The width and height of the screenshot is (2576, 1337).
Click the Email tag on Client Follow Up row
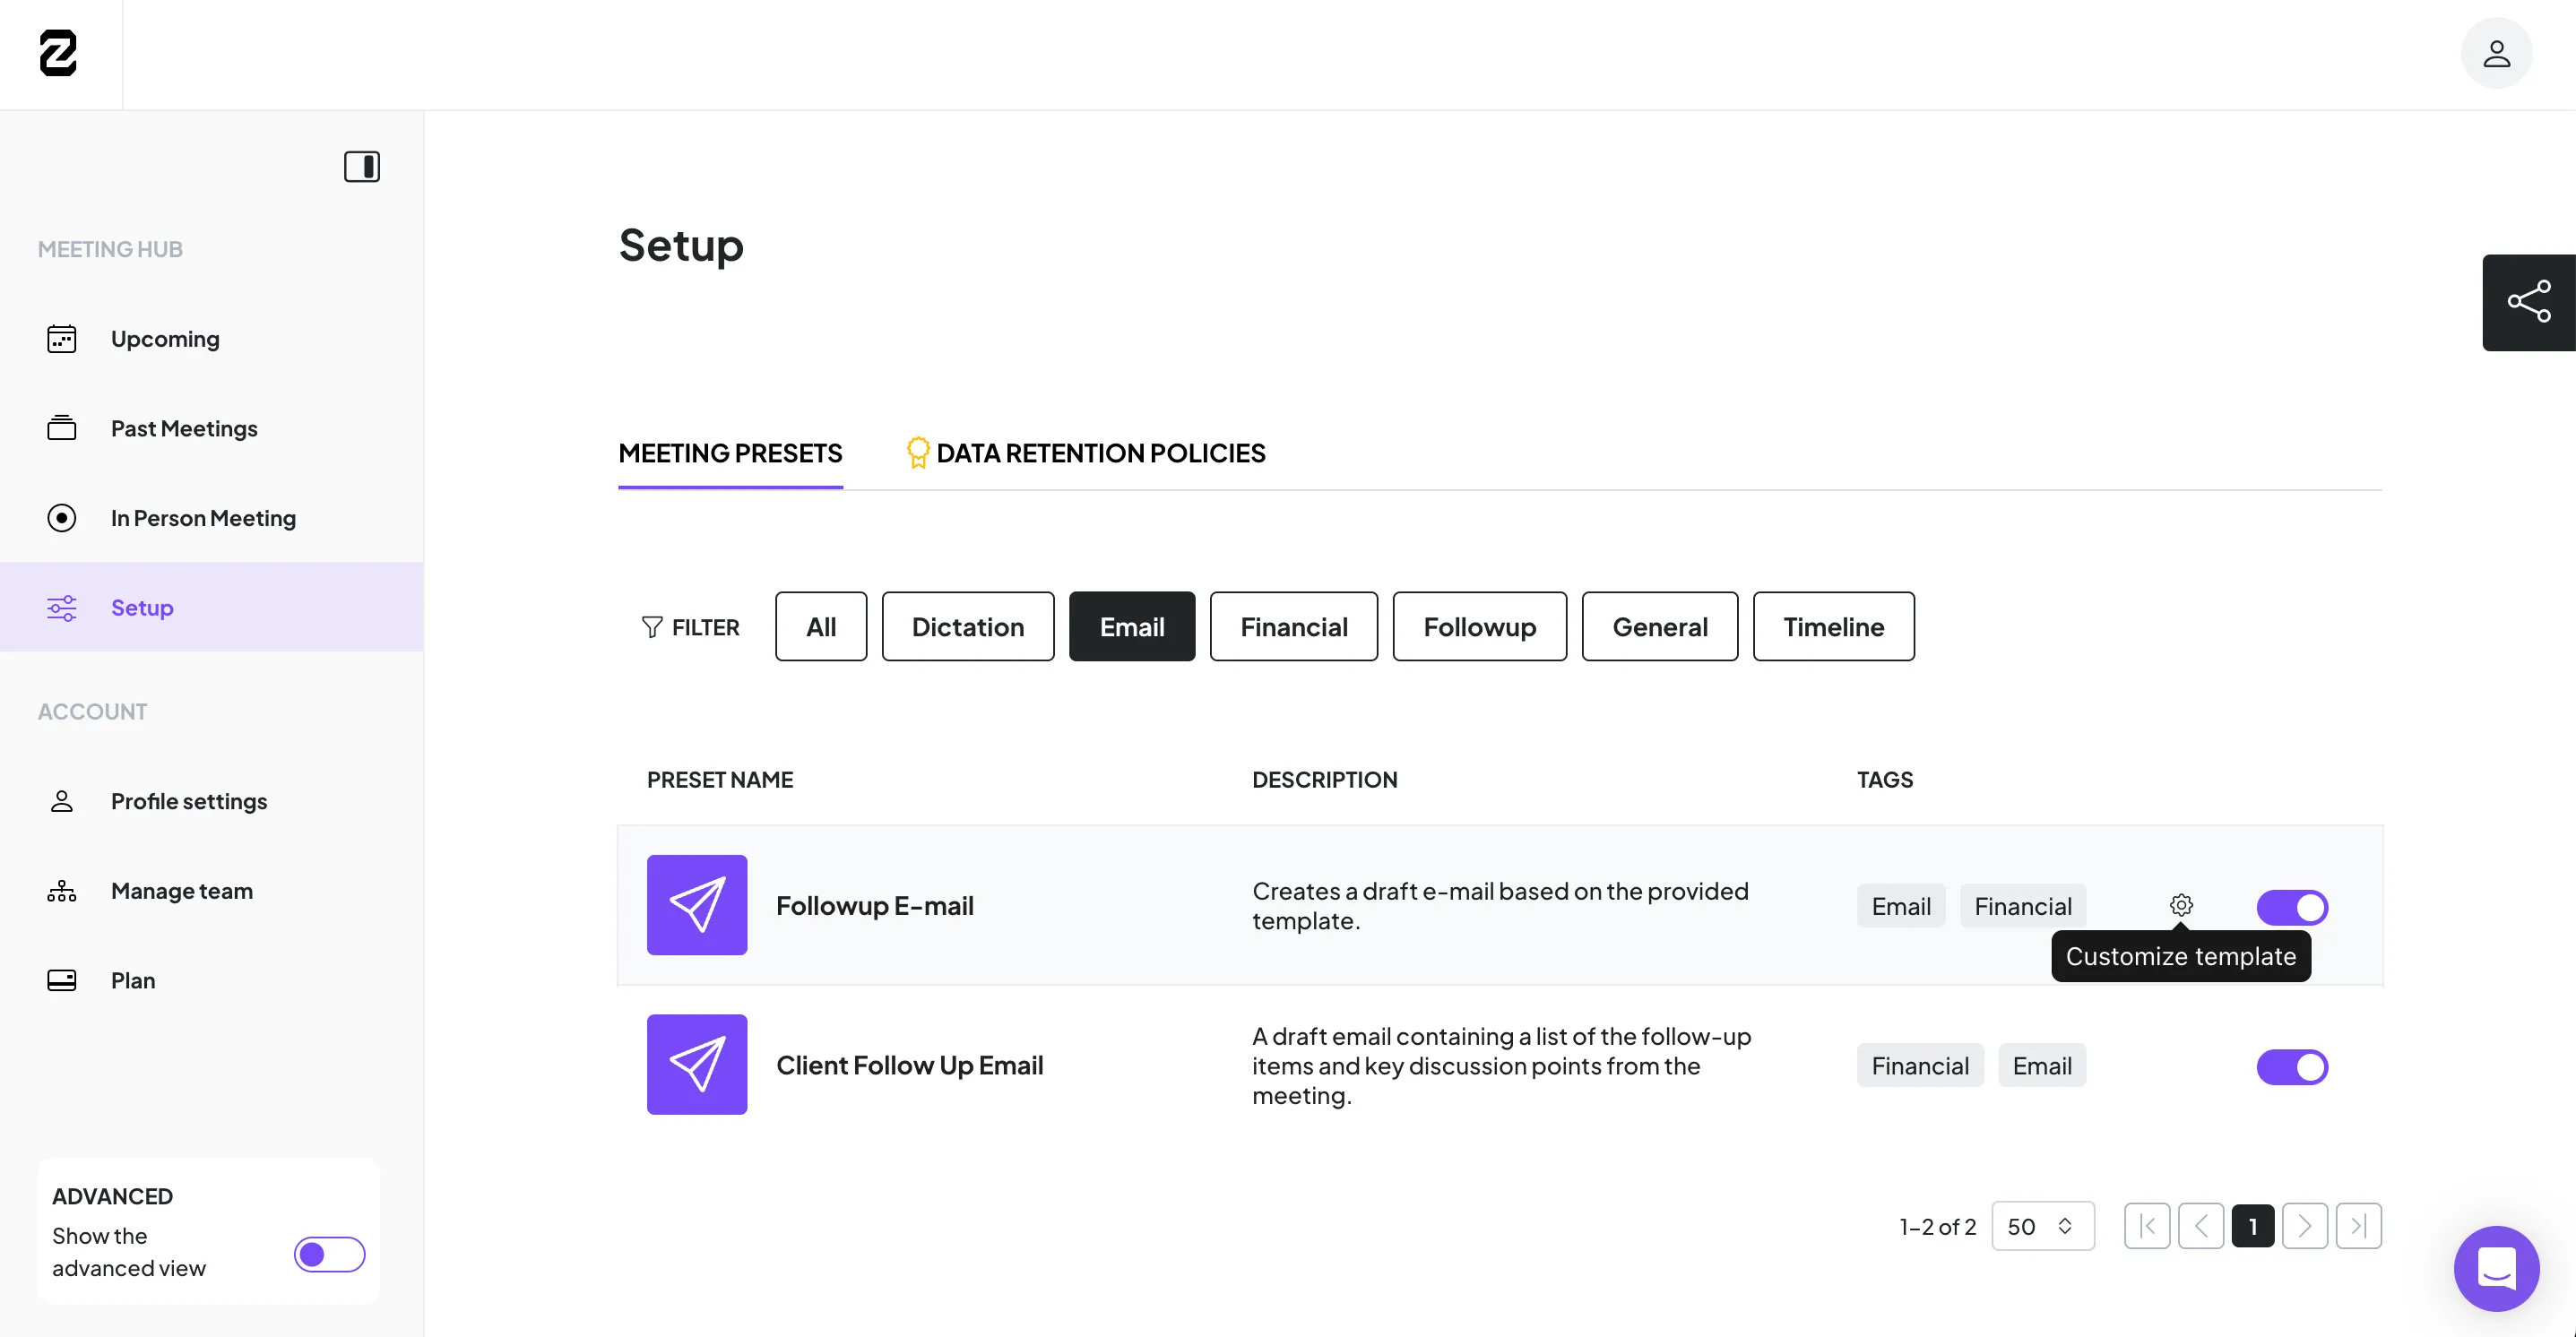[x=2042, y=1066]
